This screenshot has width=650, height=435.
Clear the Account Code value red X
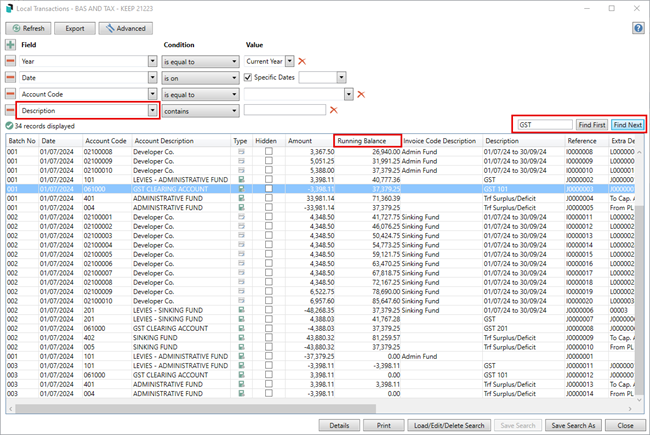(x=361, y=95)
